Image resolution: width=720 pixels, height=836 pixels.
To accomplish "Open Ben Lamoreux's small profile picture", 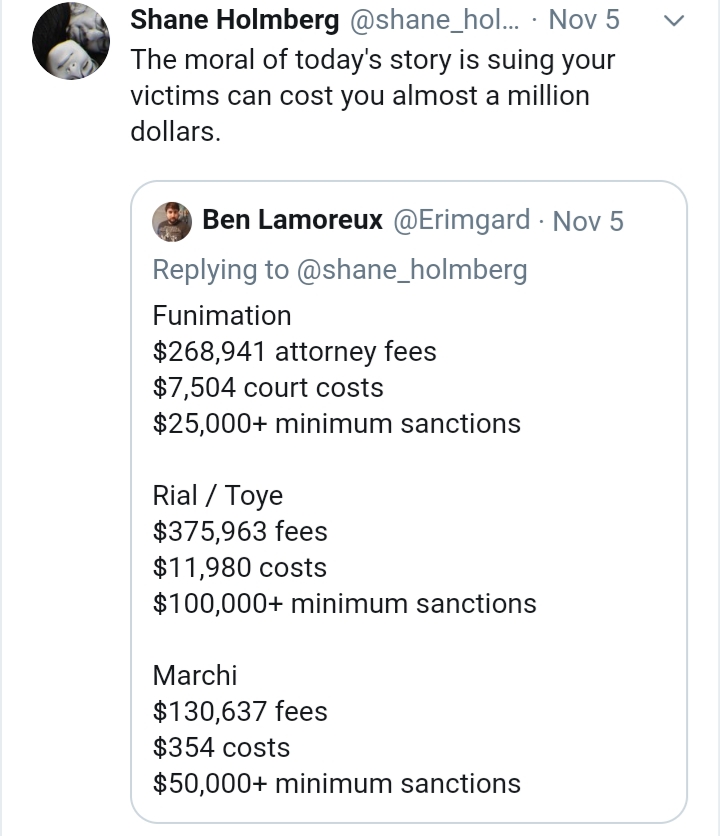I will (172, 222).
